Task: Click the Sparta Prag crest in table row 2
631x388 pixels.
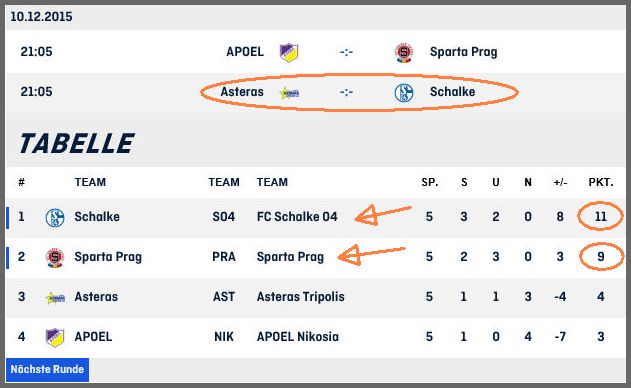Action: (x=55, y=258)
